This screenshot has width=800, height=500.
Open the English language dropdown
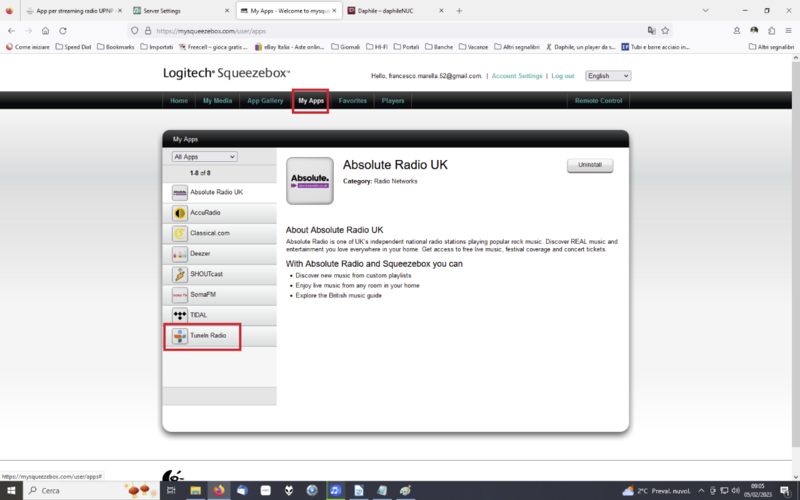click(x=608, y=76)
